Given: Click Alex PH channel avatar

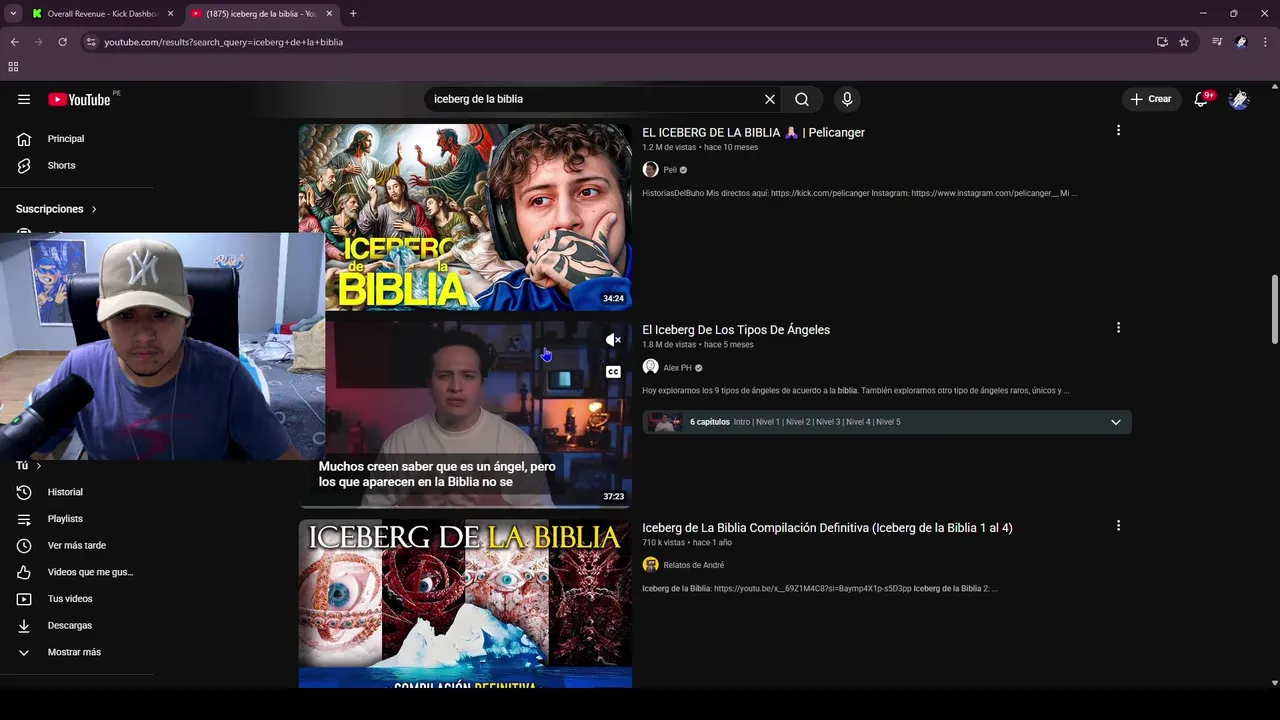Looking at the screenshot, I should click(650, 367).
